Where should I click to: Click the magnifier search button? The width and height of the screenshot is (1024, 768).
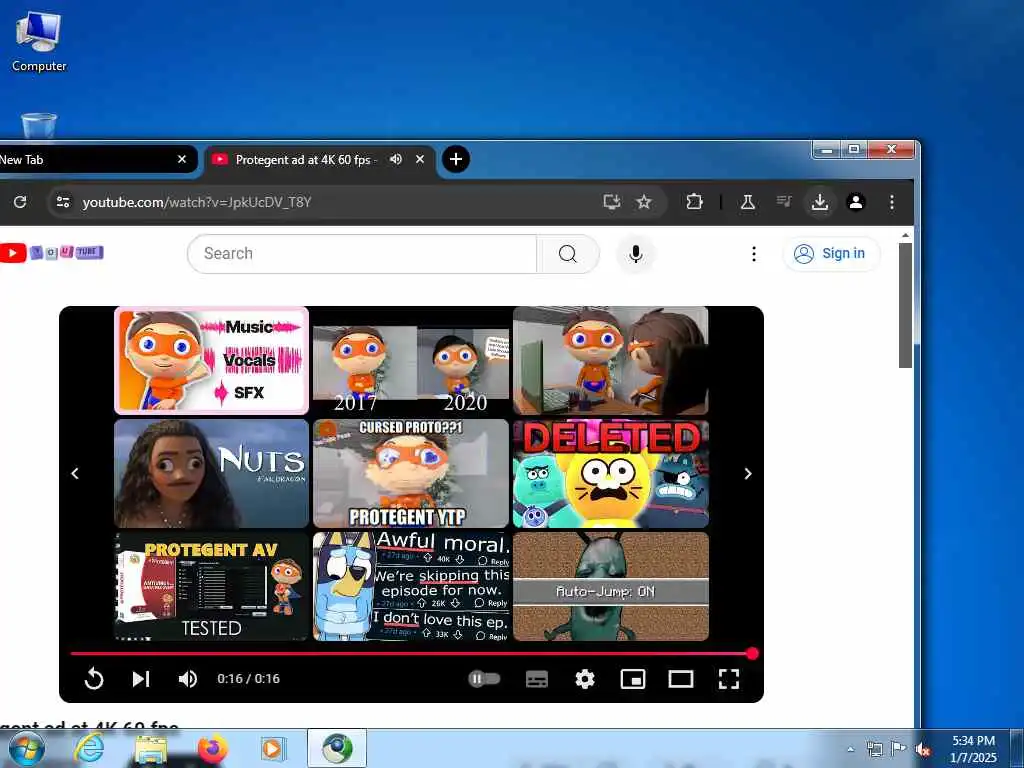click(568, 253)
